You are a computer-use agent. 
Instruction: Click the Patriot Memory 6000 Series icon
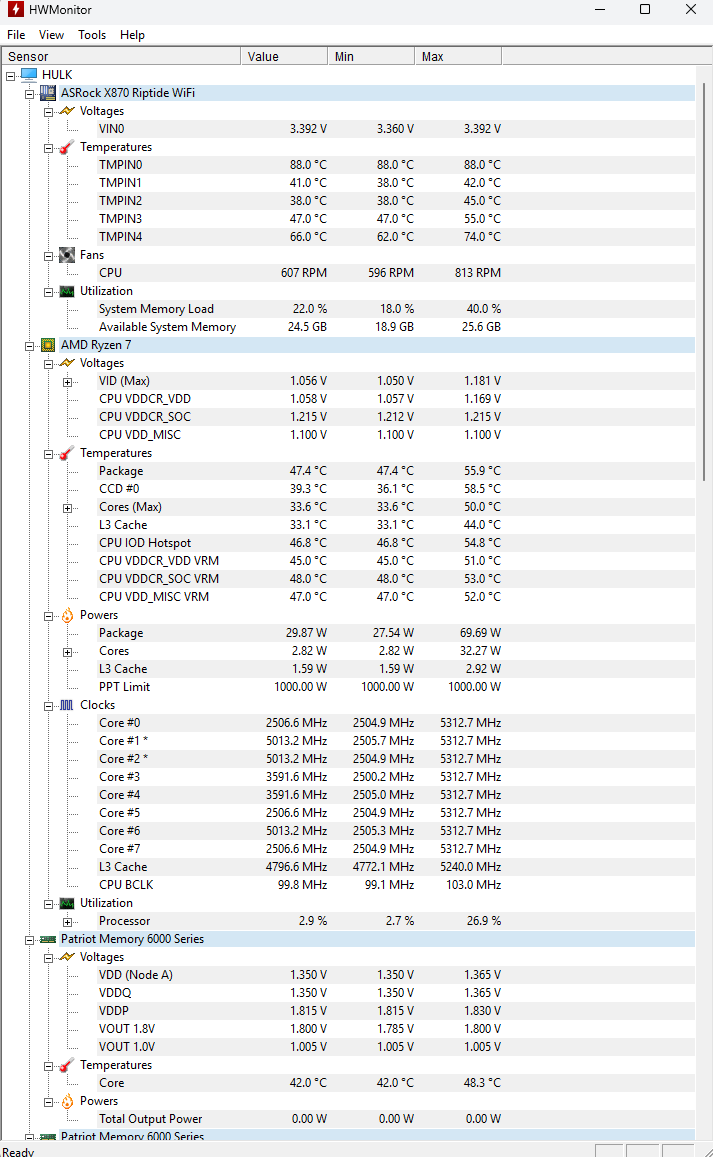coord(47,939)
